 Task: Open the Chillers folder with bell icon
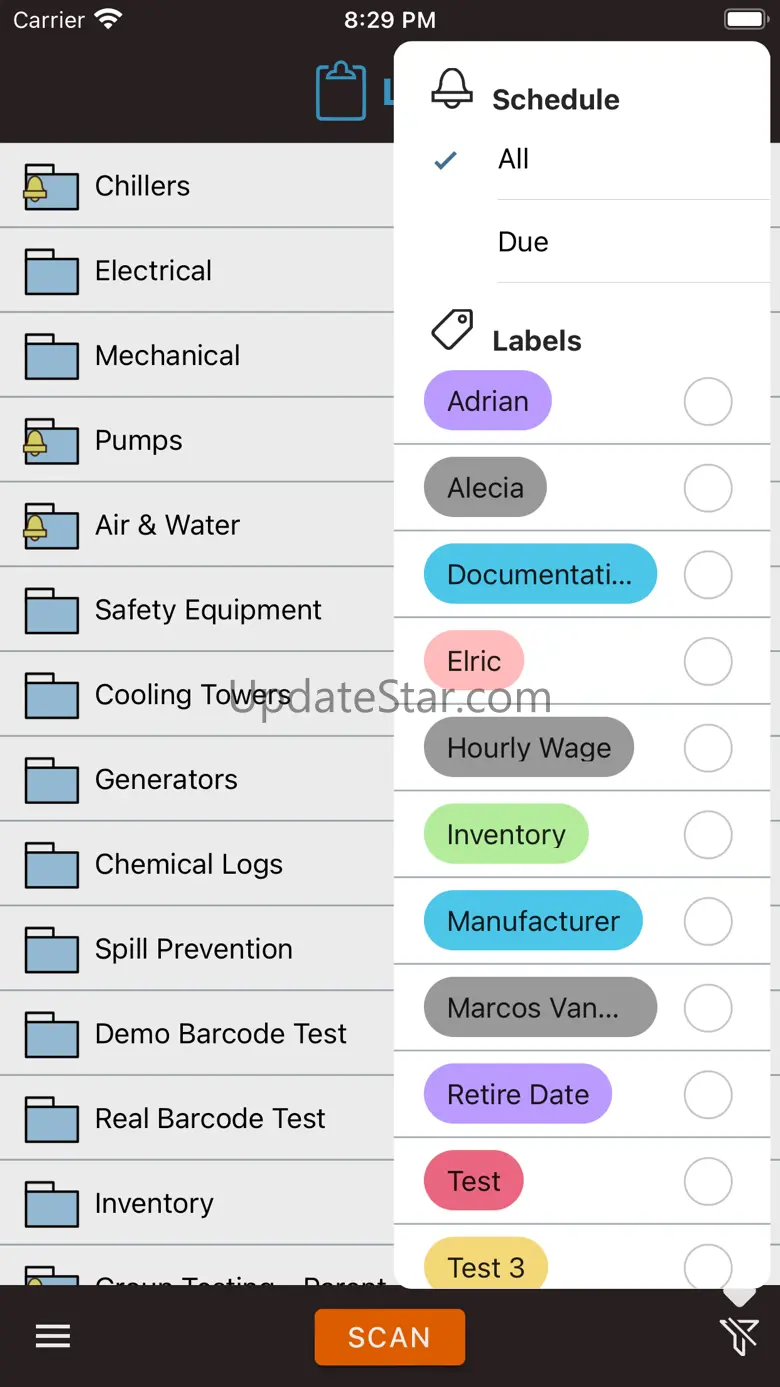coord(51,187)
